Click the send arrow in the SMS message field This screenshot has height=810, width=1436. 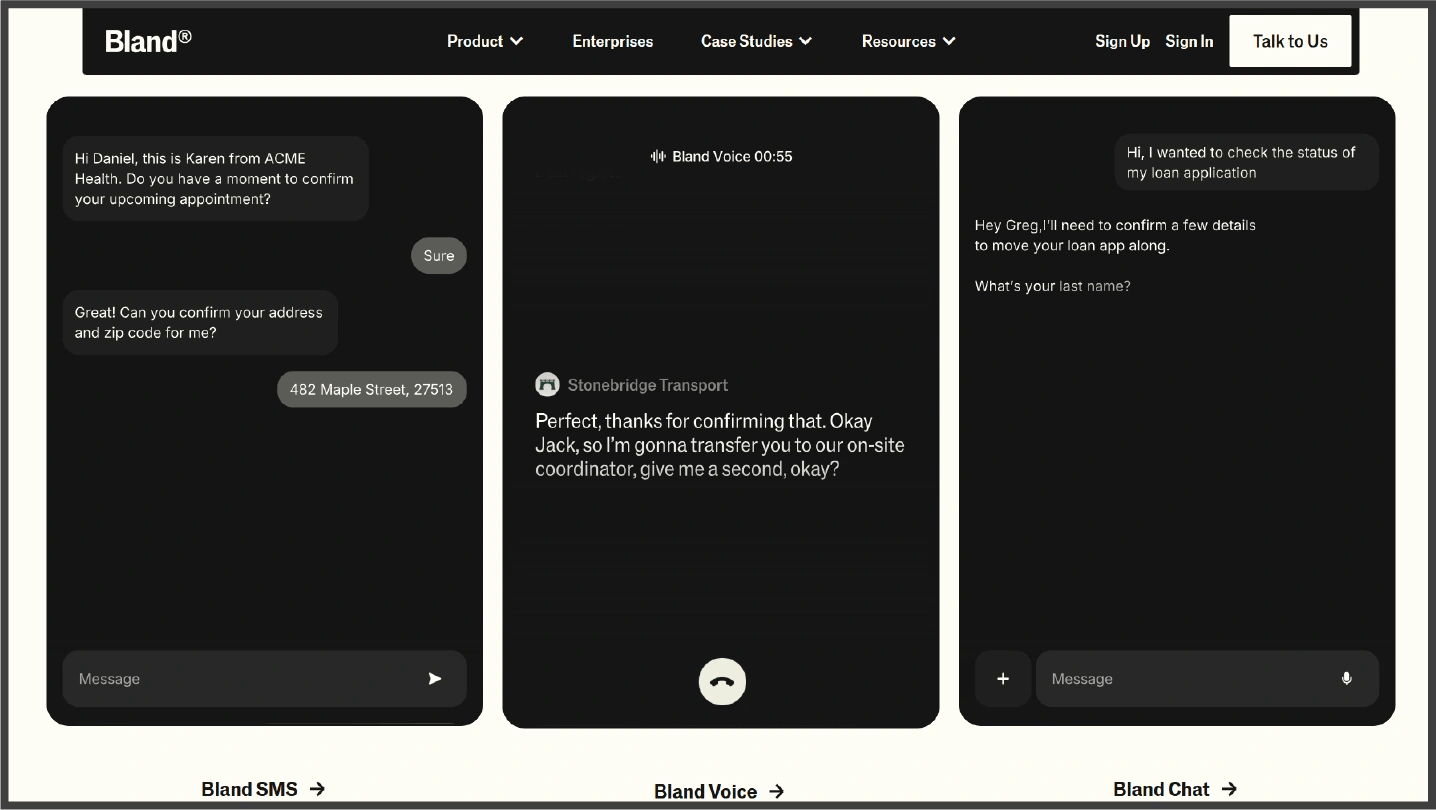point(434,678)
